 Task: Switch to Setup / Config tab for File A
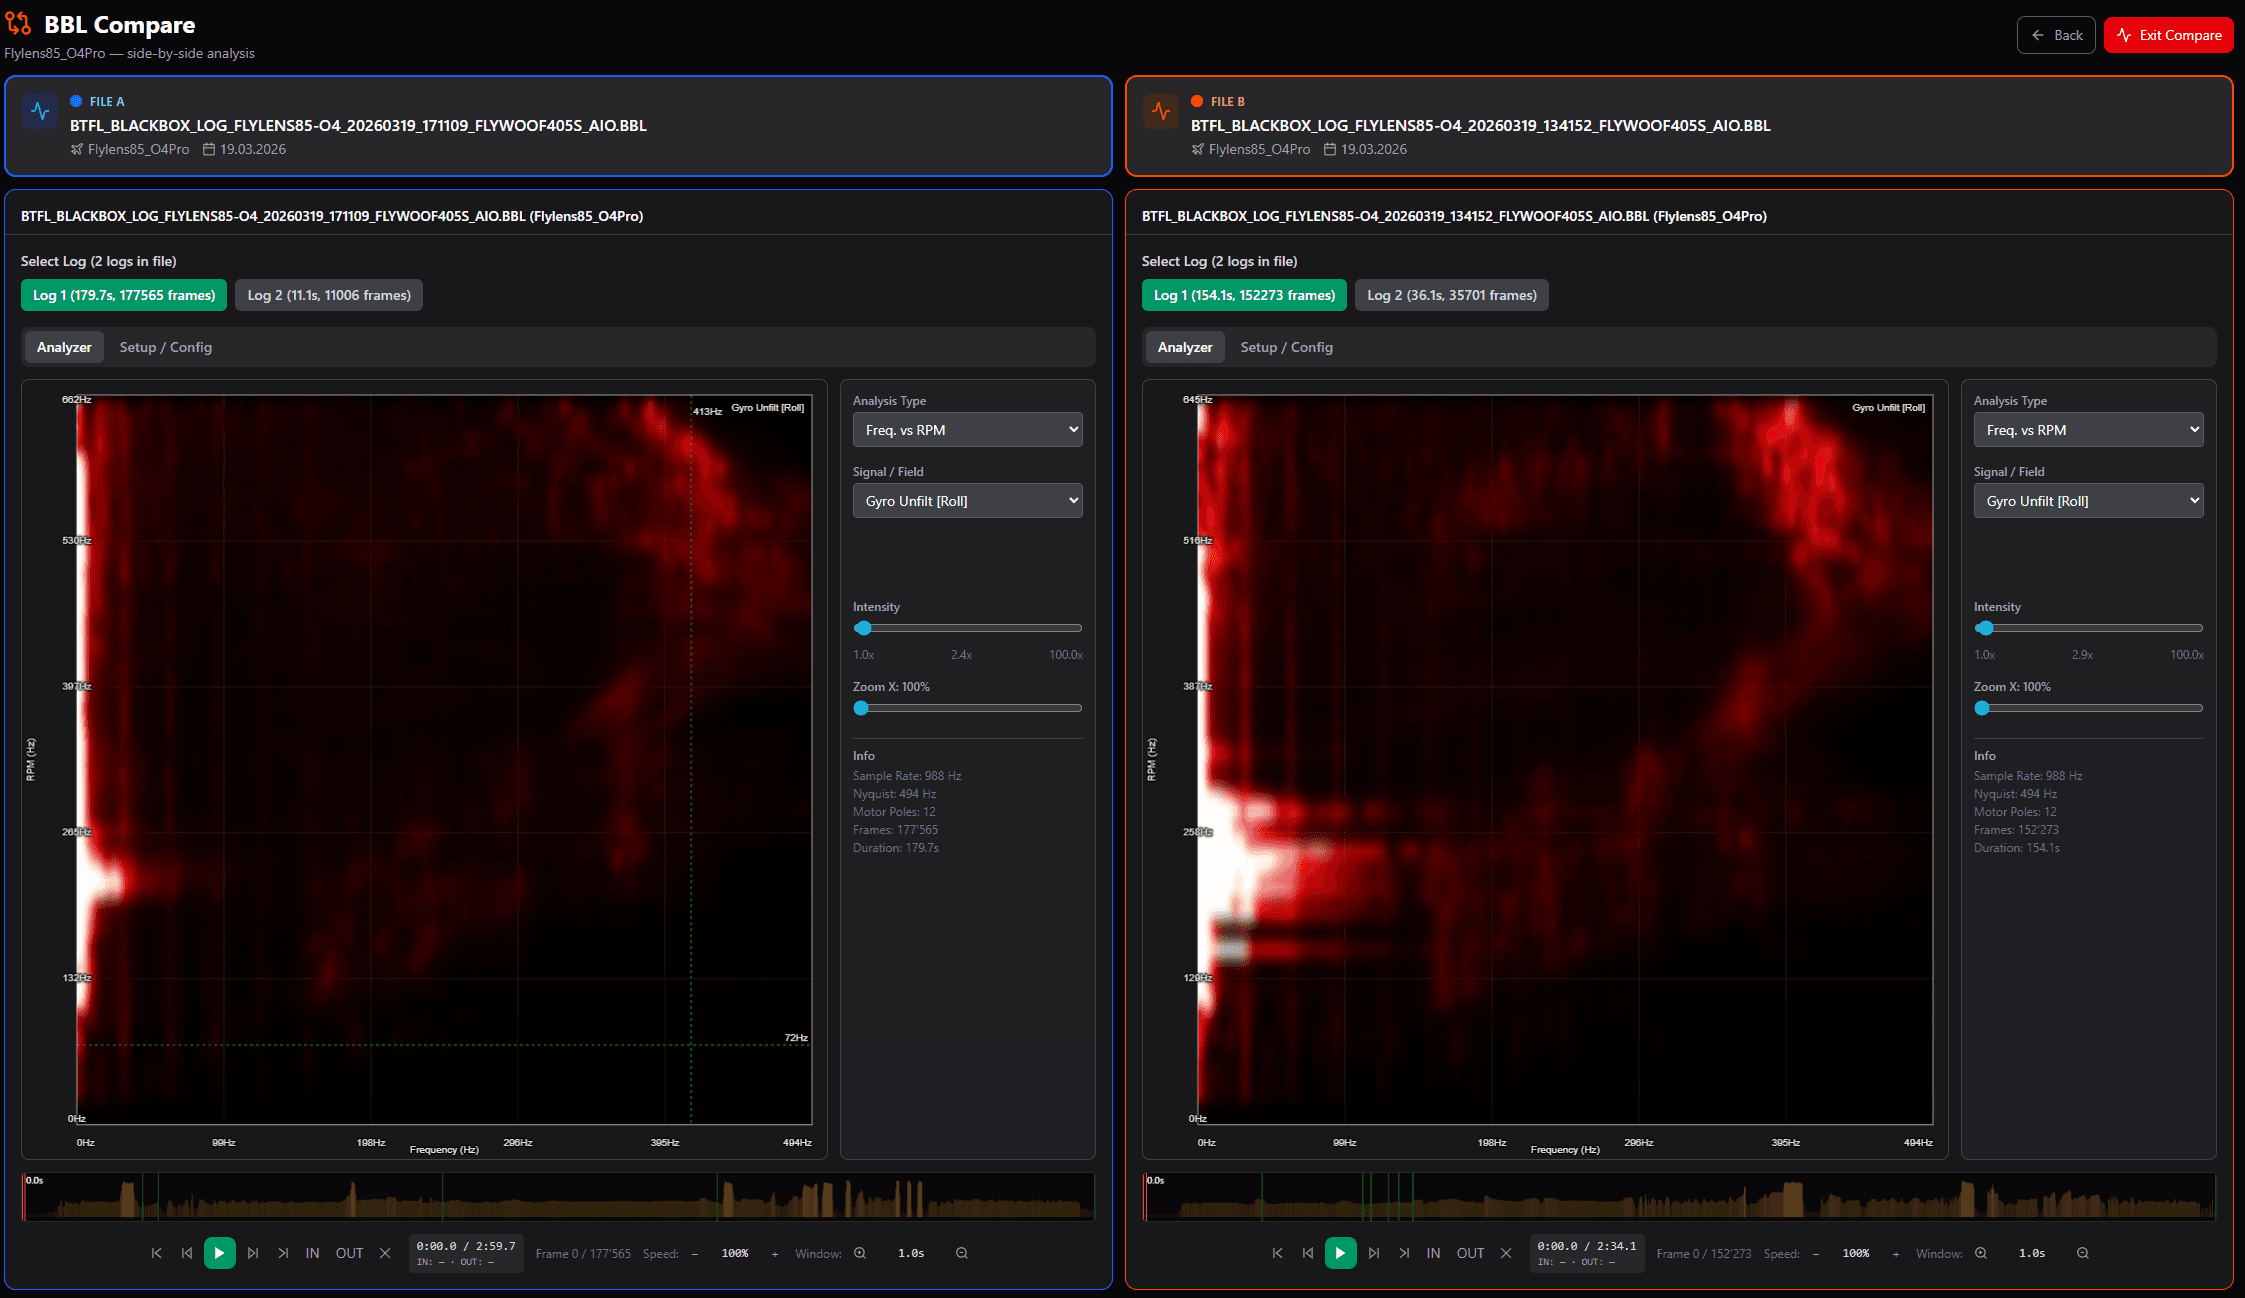[x=165, y=347]
